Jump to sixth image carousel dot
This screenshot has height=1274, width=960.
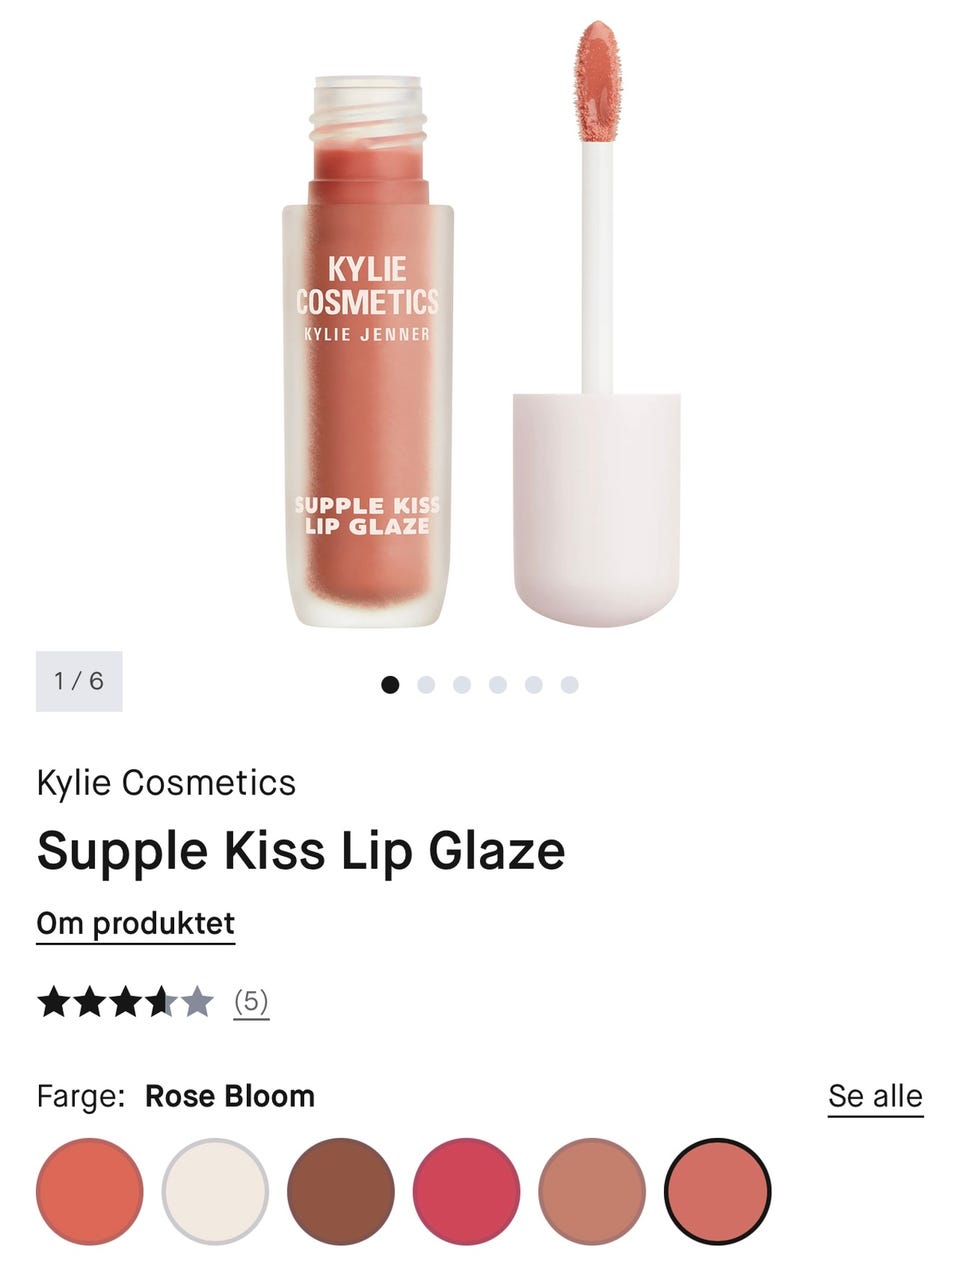[x=570, y=684]
